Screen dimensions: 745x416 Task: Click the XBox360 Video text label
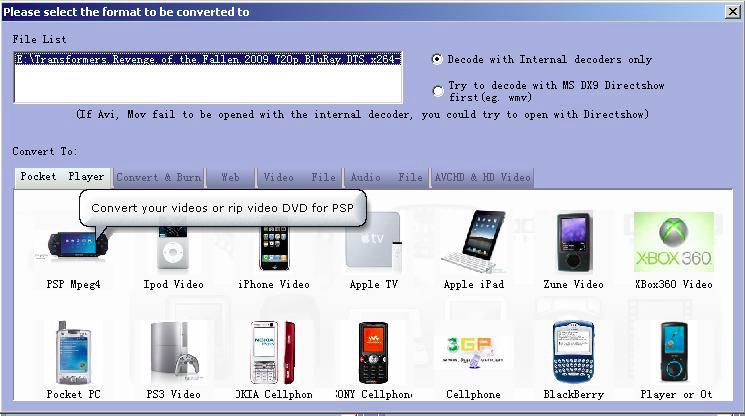tap(674, 284)
